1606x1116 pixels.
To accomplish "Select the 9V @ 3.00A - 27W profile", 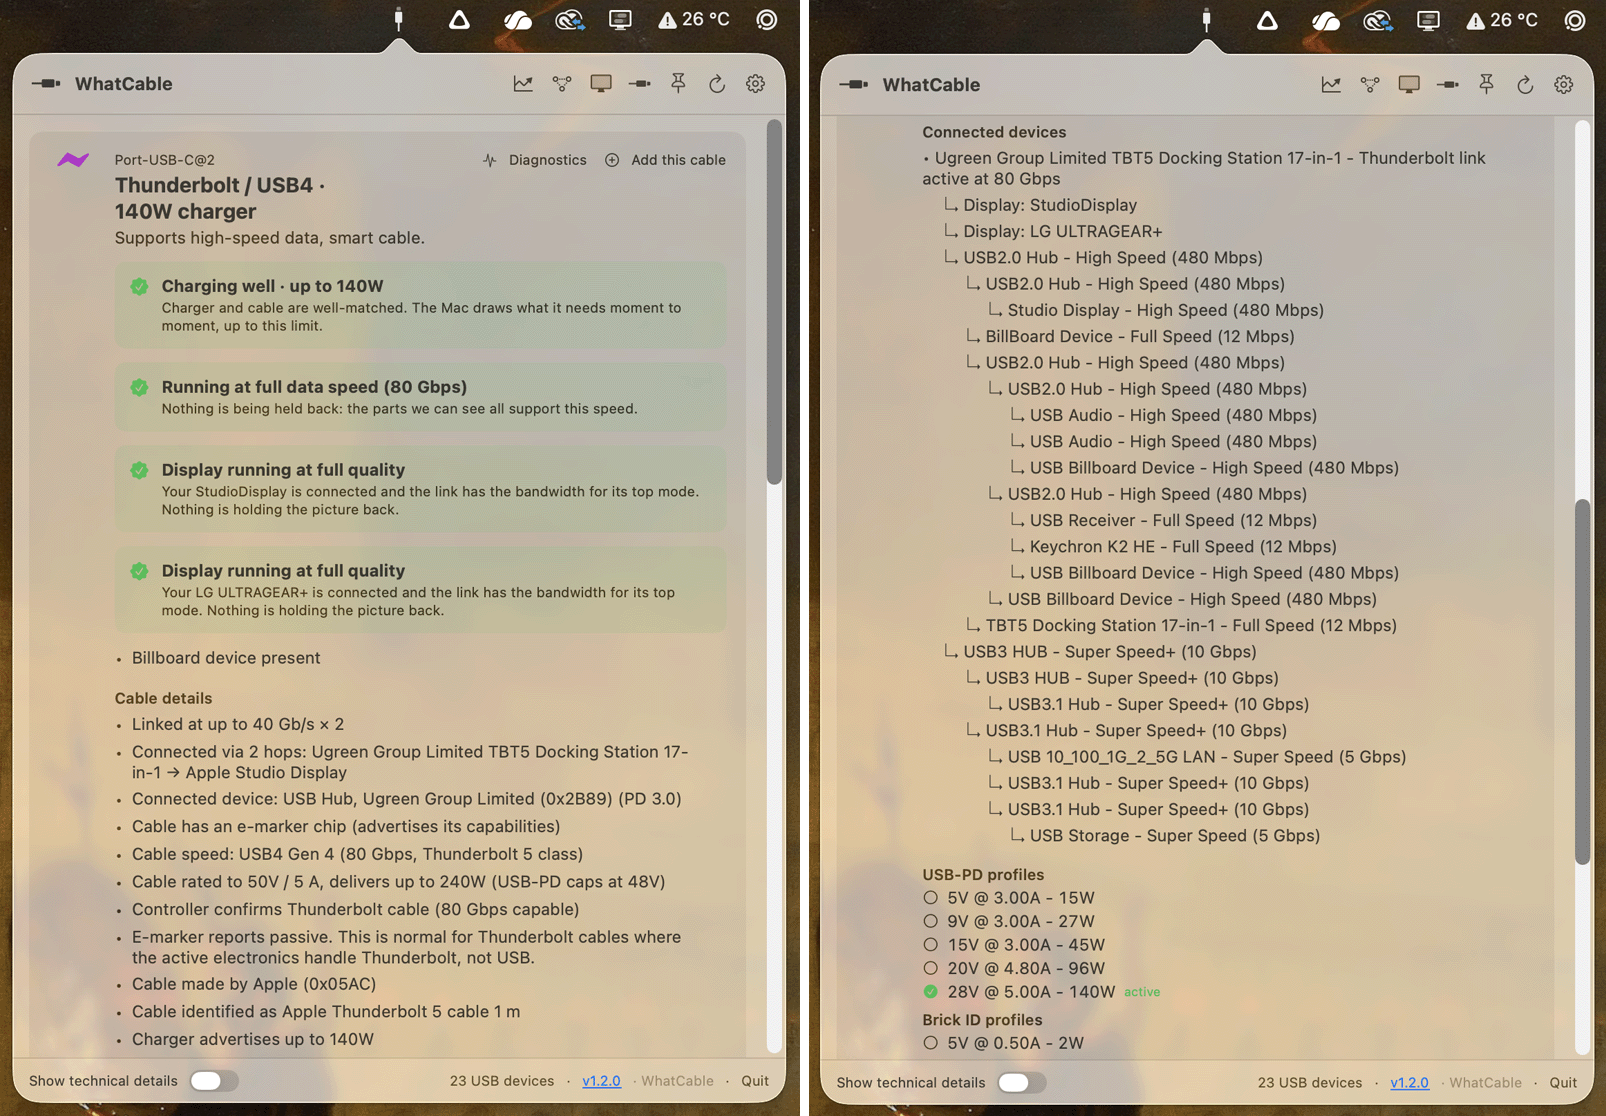I will tap(1010, 921).
